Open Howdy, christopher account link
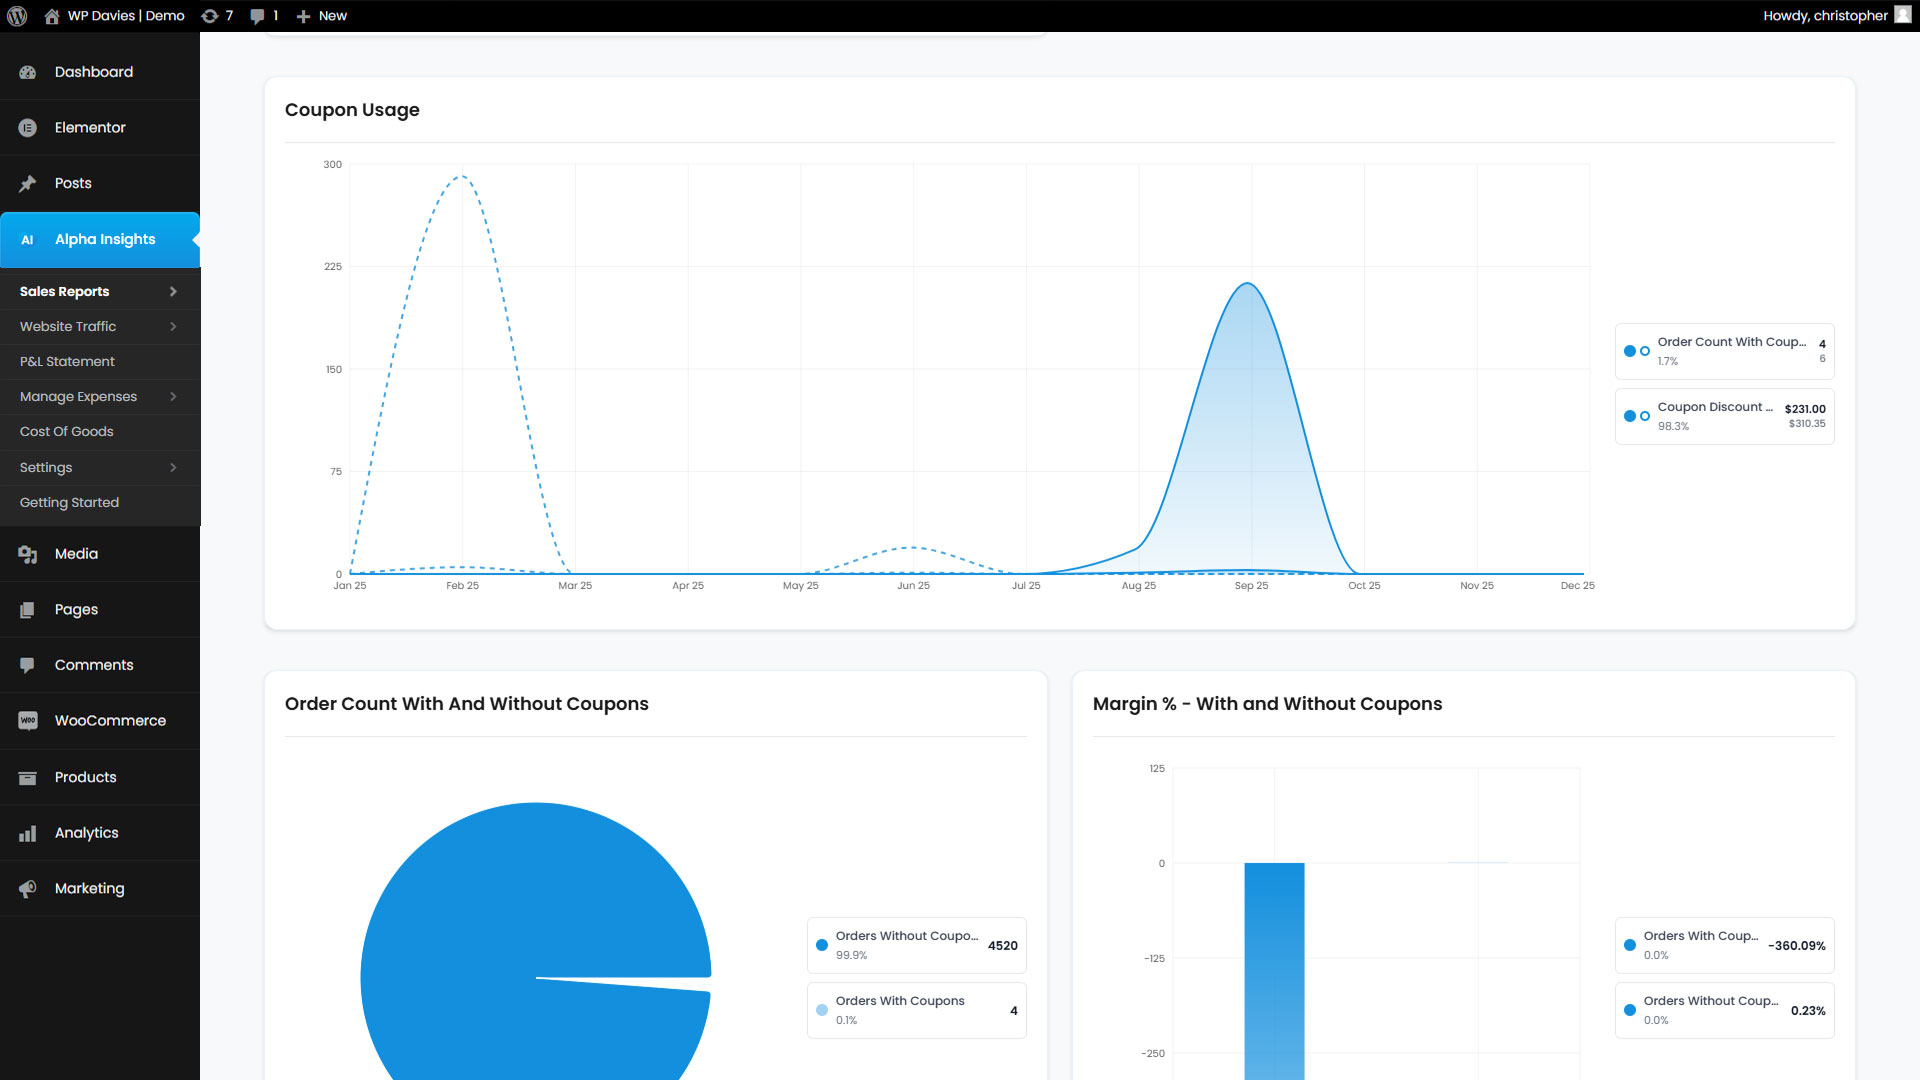 click(x=1825, y=16)
